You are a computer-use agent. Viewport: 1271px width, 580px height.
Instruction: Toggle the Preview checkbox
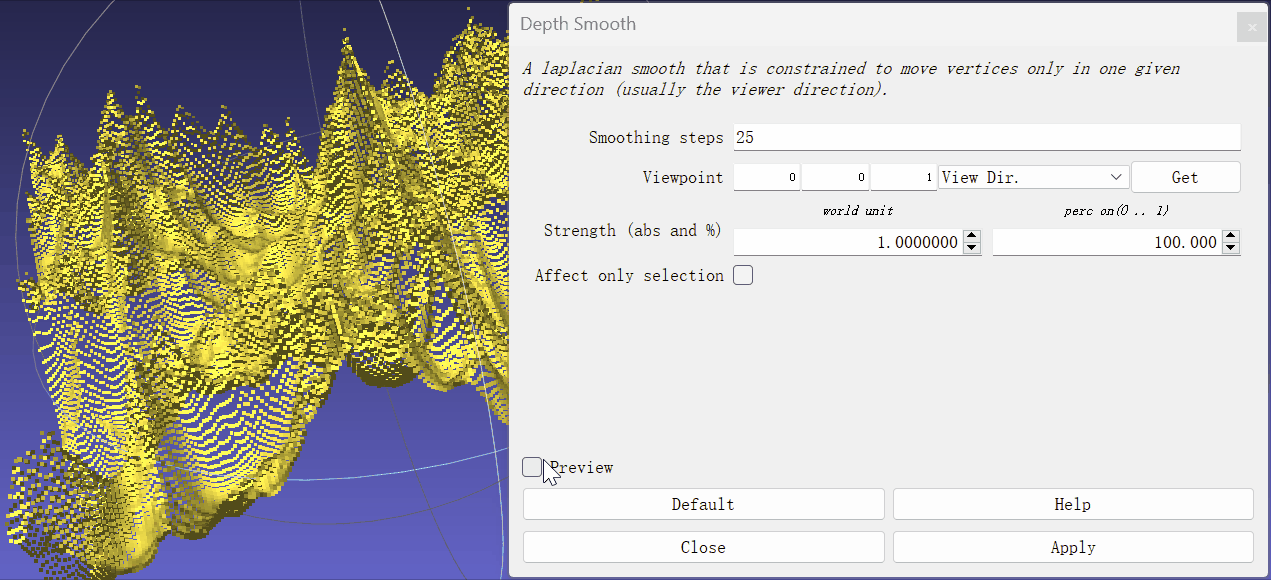533,467
